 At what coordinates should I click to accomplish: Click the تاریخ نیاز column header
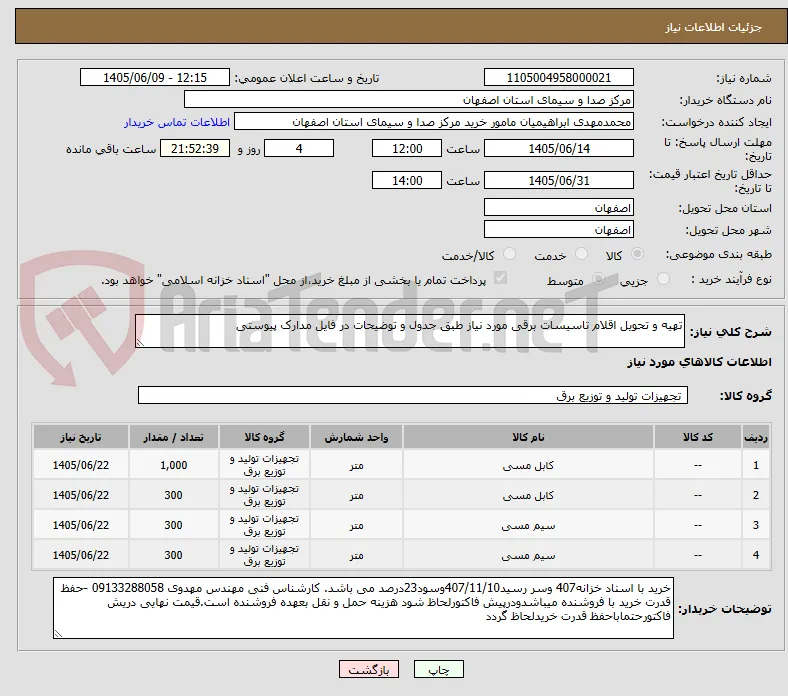point(81,437)
